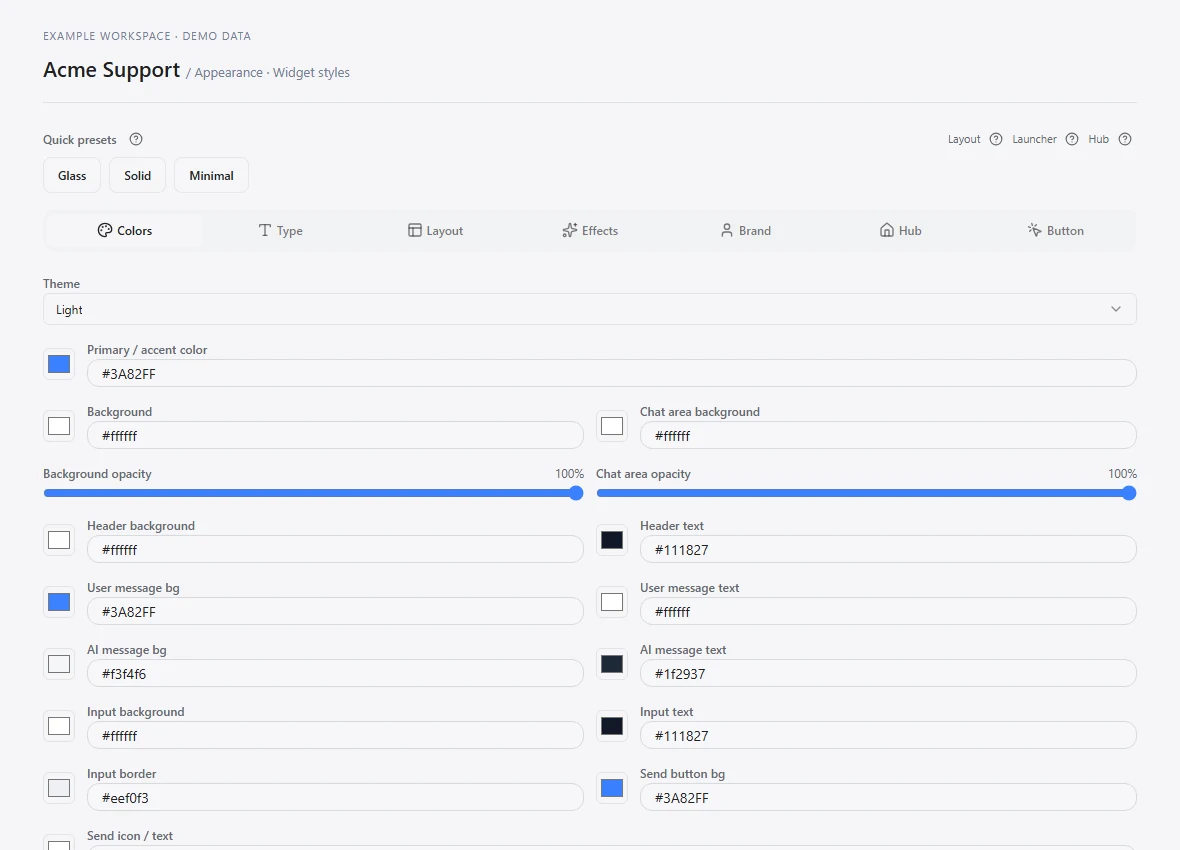Screen dimensions: 1180x850
Task: Open help icon next to Layout
Action: 996,139
